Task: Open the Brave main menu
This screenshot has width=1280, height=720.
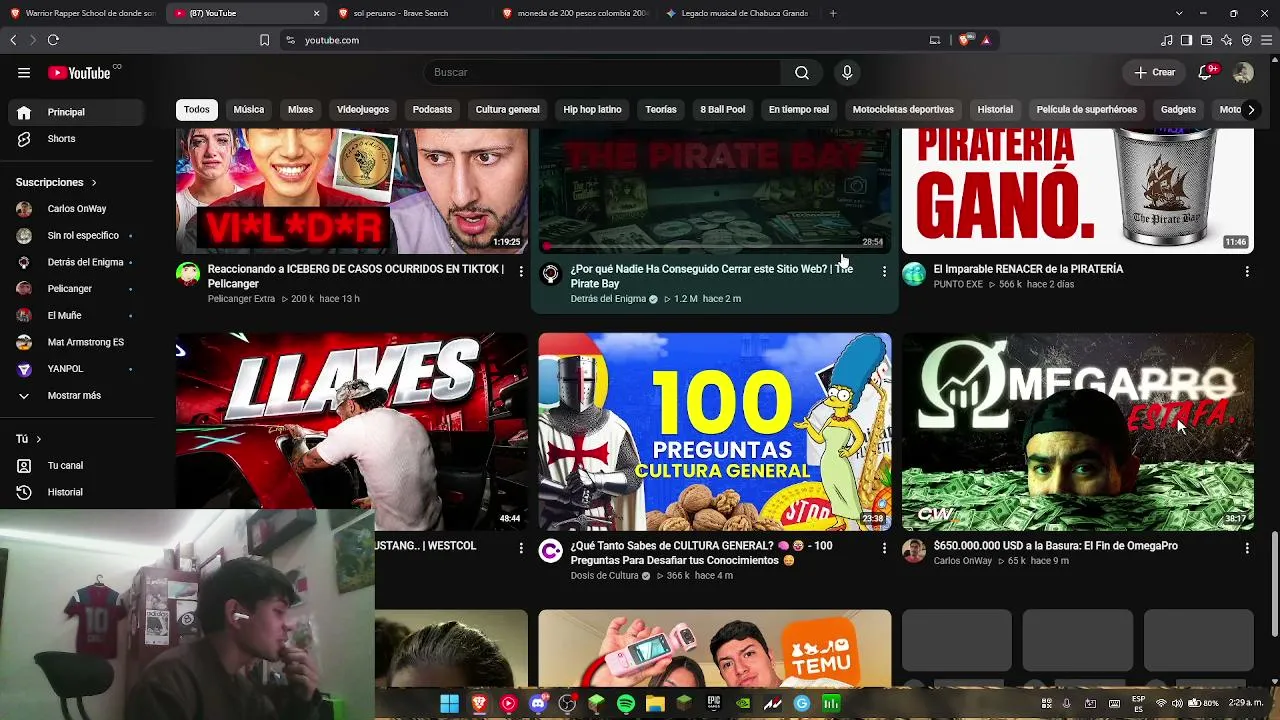Action: click(1266, 40)
